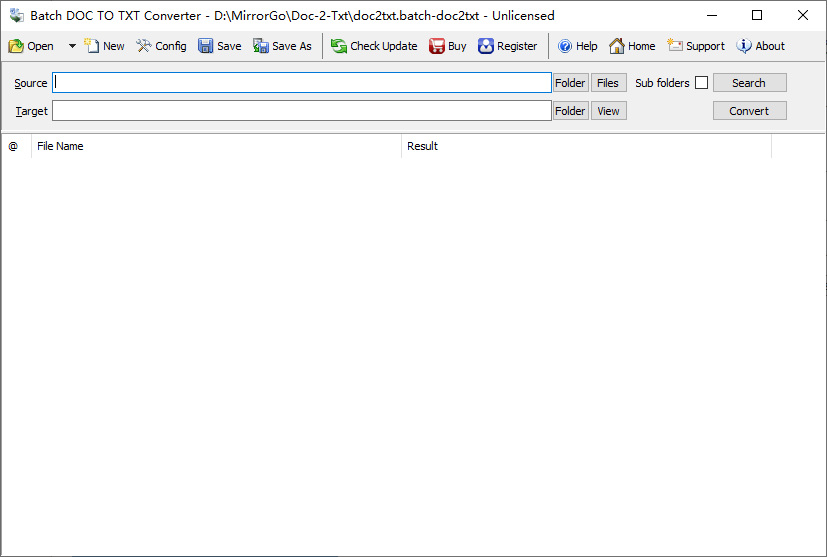Browse Folder for Source
Image resolution: width=827 pixels, height=557 pixels.
pos(571,83)
